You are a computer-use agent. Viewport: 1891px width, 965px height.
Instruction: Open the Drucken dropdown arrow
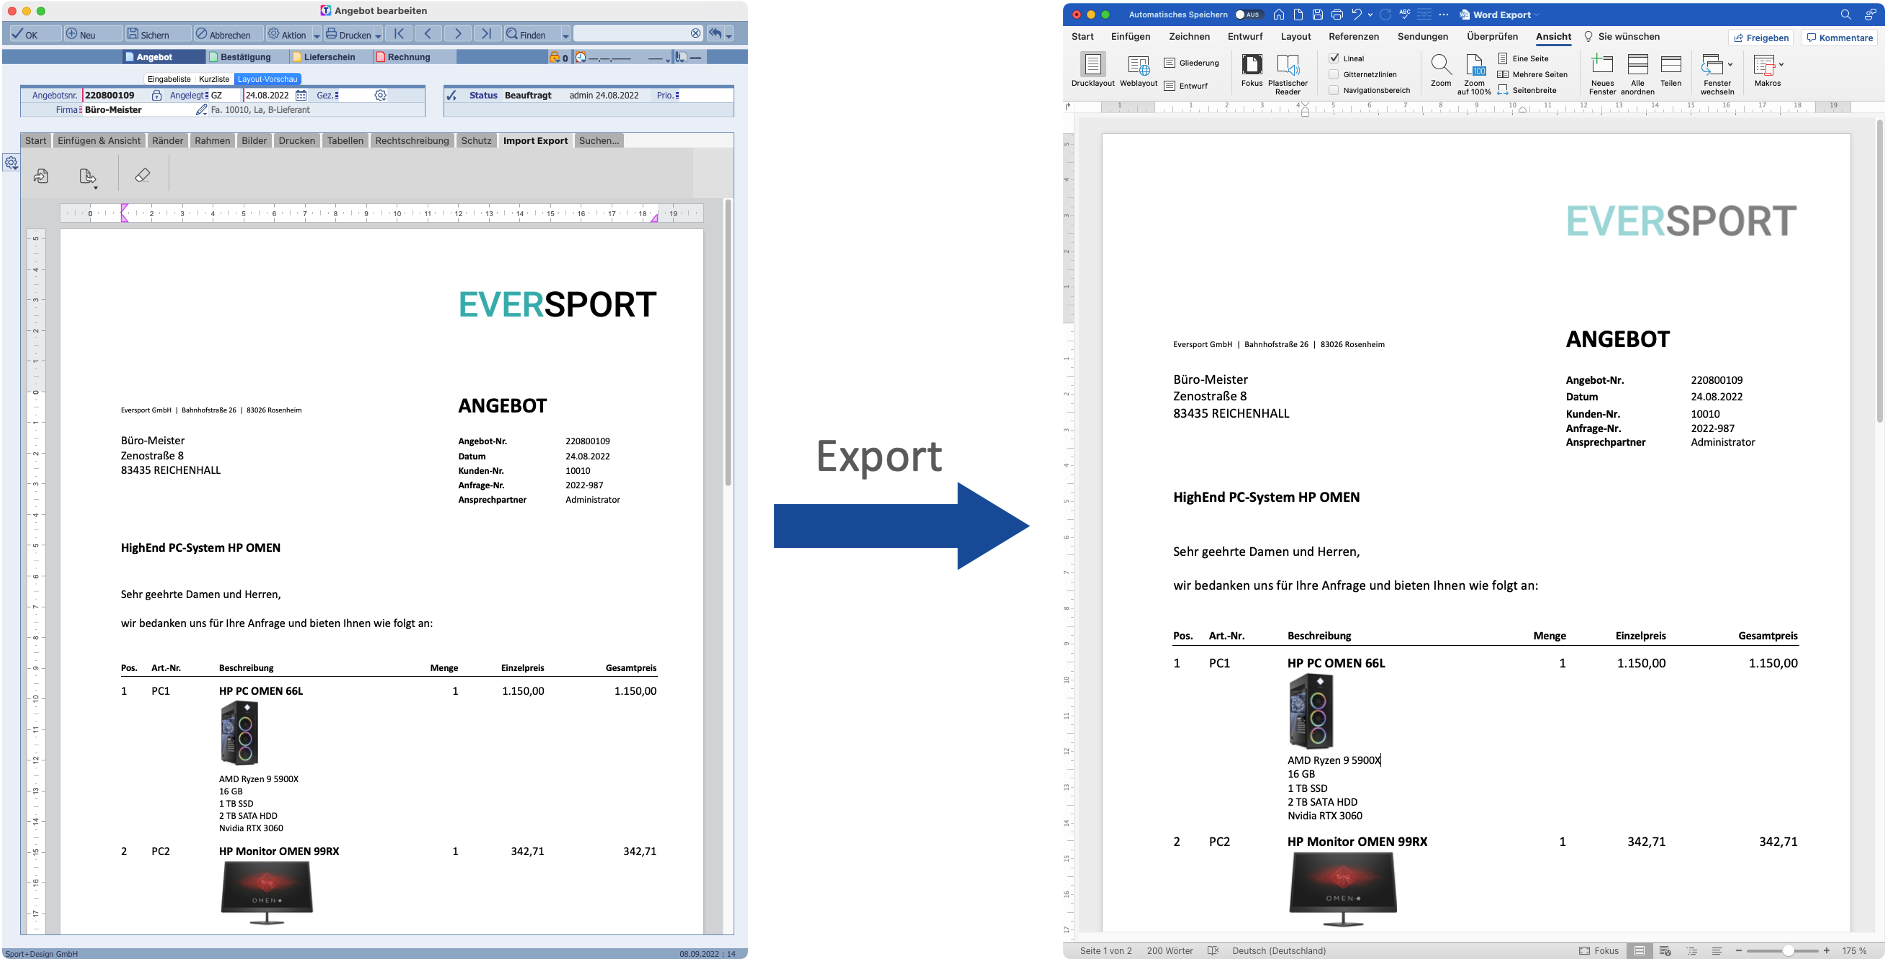tap(378, 35)
